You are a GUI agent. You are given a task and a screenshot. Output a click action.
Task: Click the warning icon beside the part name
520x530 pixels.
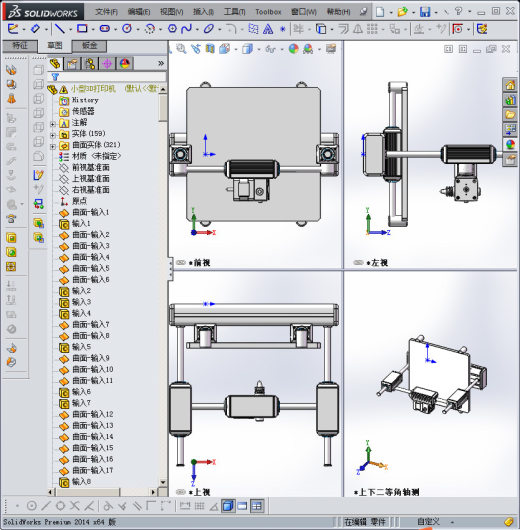(64, 90)
